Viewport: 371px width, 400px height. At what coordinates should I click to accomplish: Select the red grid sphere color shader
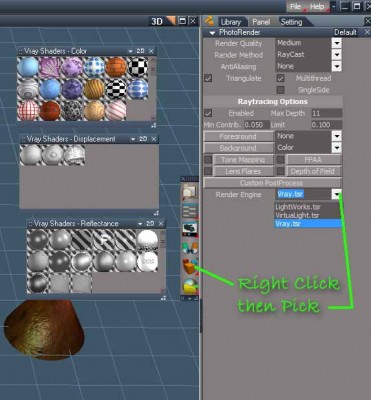point(28,110)
